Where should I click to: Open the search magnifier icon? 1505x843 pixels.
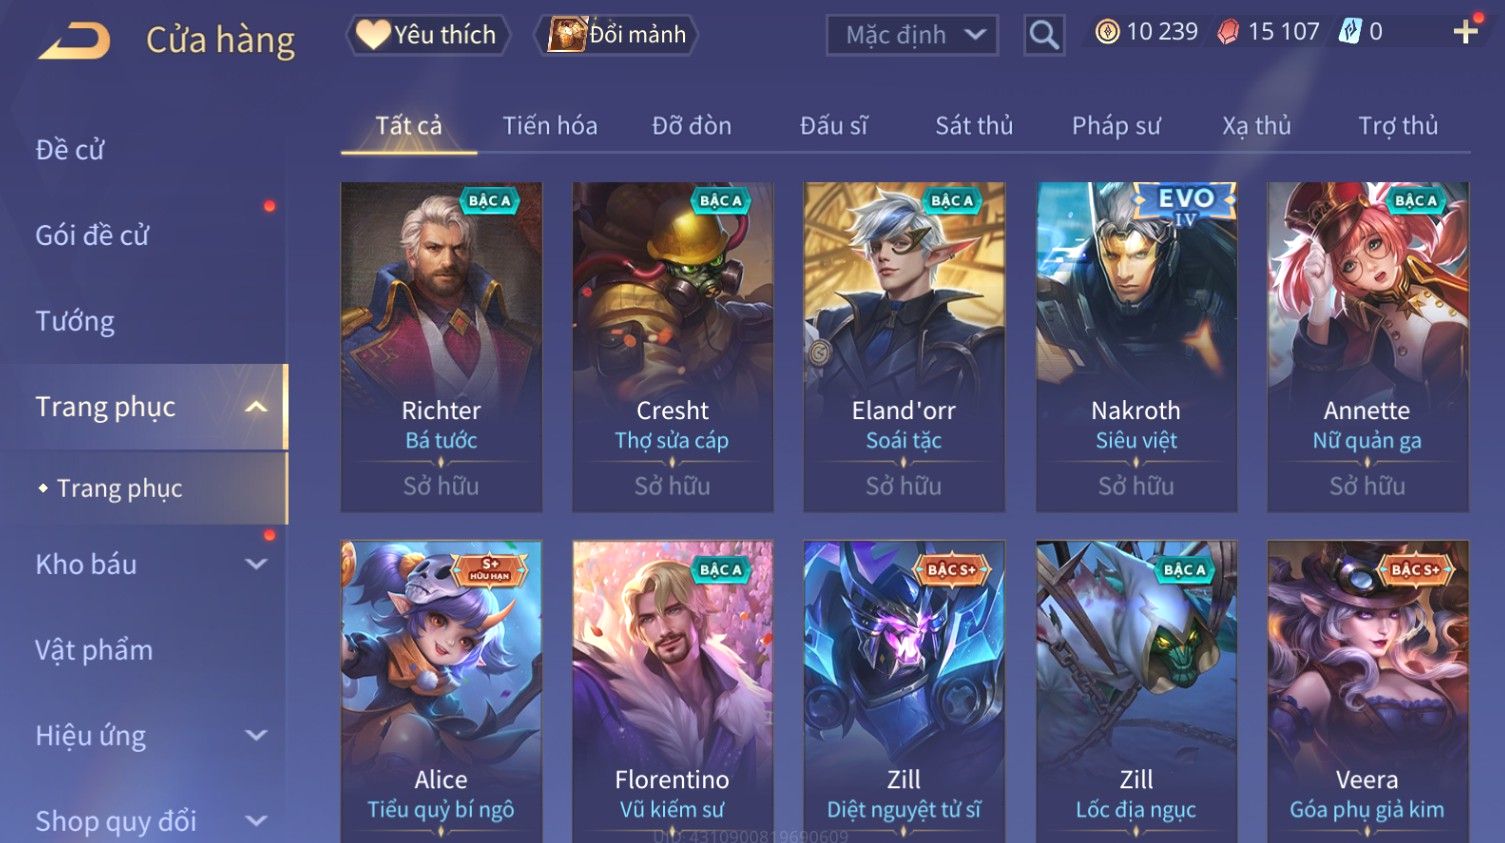pyautogui.click(x=1044, y=35)
